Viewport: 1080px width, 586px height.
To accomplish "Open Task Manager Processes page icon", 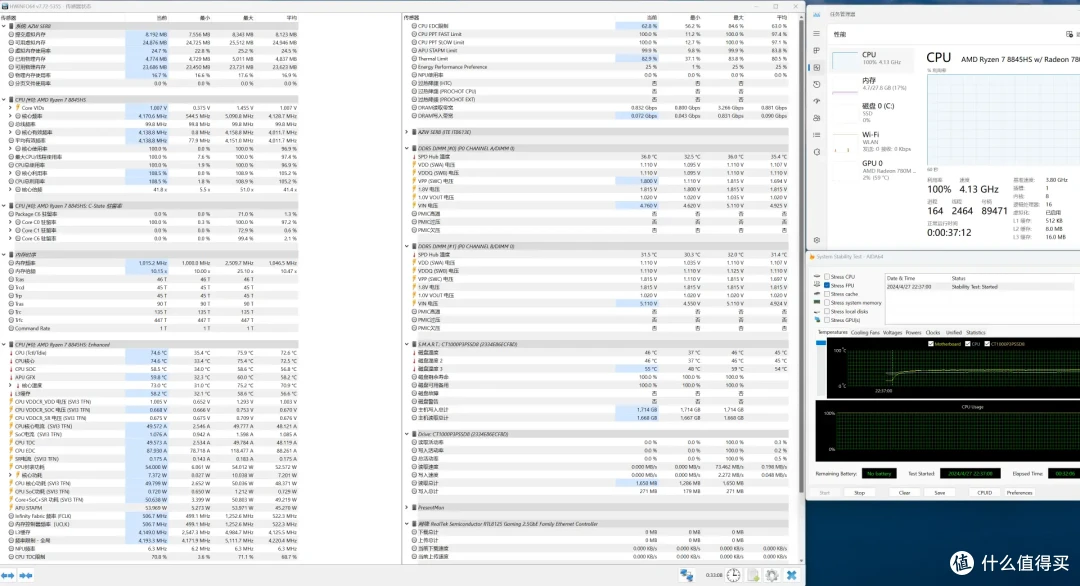I will coord(816,51).
